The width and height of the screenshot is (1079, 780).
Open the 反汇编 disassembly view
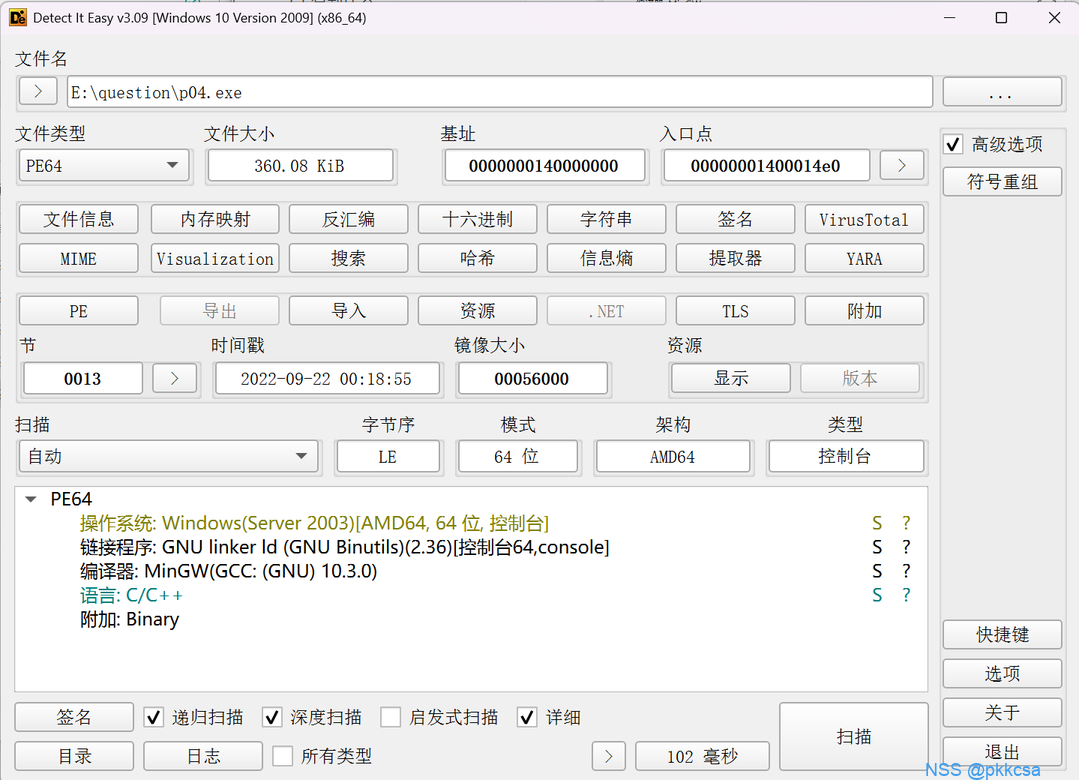tap(348, 219)
